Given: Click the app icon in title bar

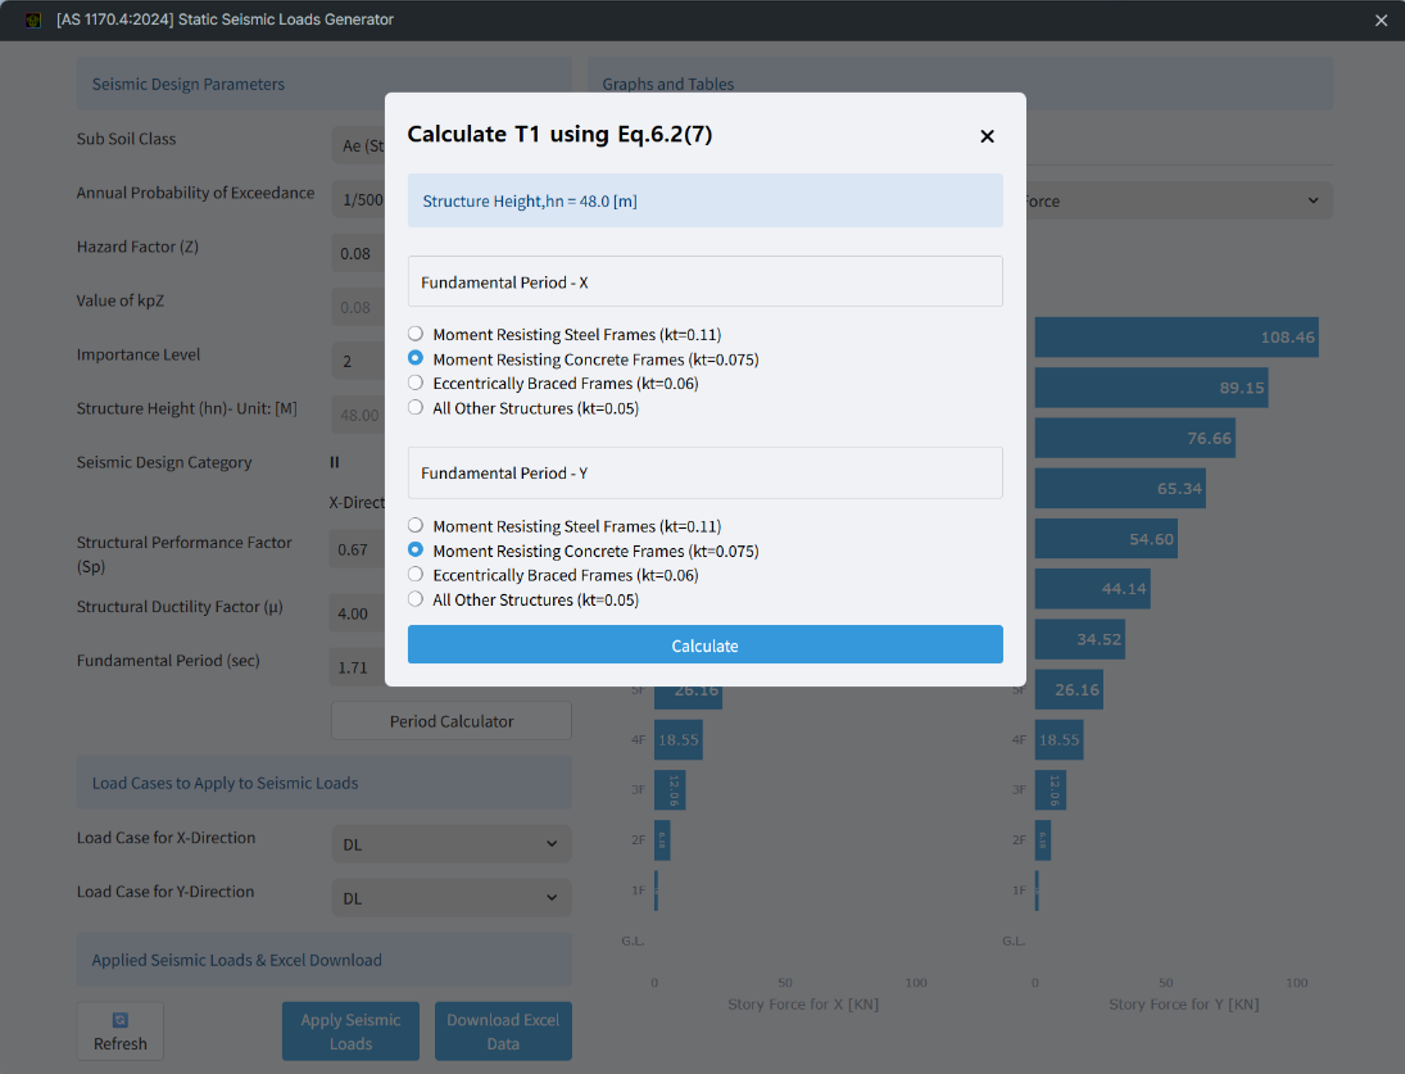Looking at the screenshot, I should (x=33, y=20).
